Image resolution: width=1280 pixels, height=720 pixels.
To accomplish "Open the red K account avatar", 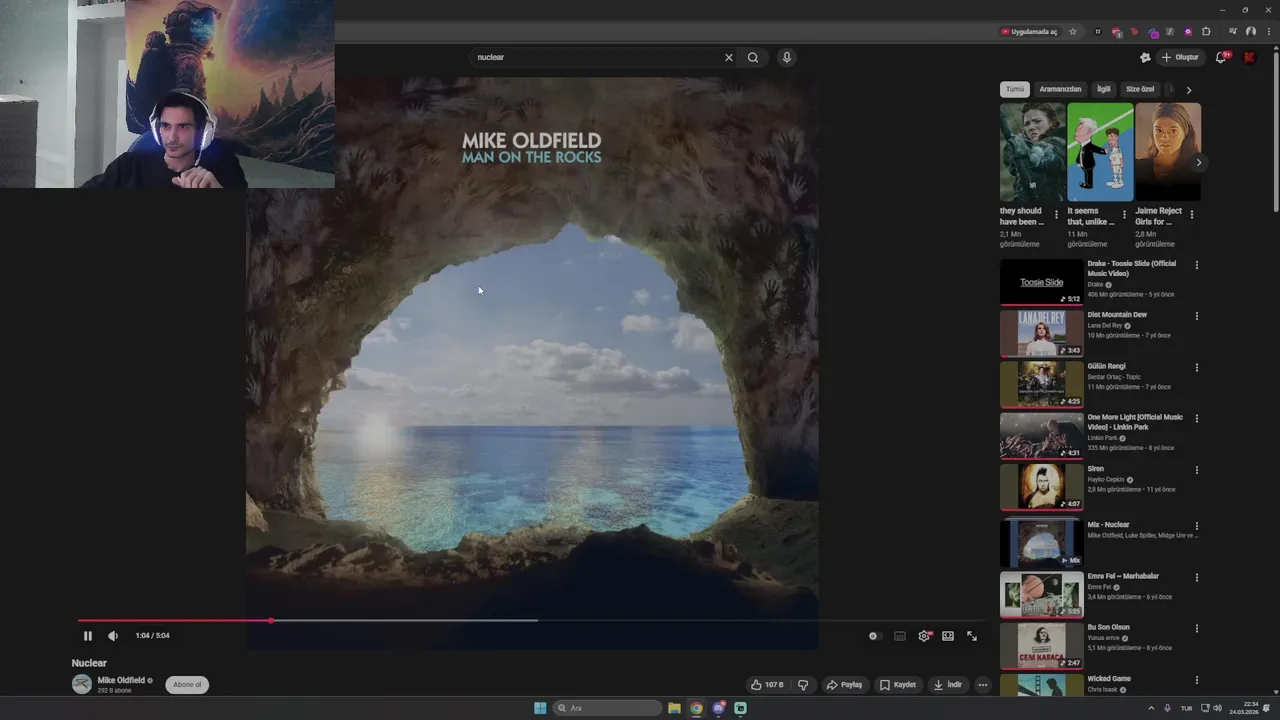I will 1249,57.
